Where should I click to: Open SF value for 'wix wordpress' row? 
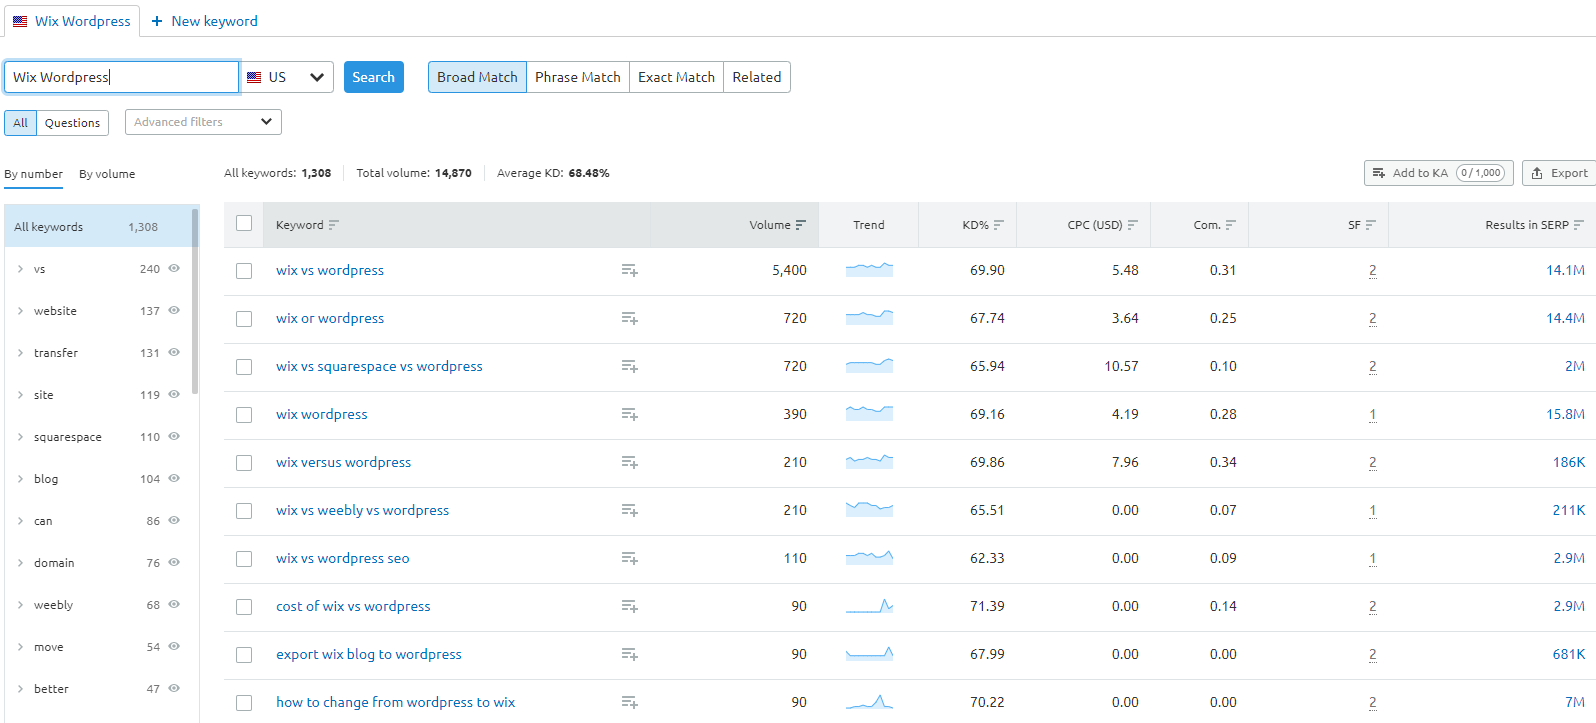[1373, 414]
